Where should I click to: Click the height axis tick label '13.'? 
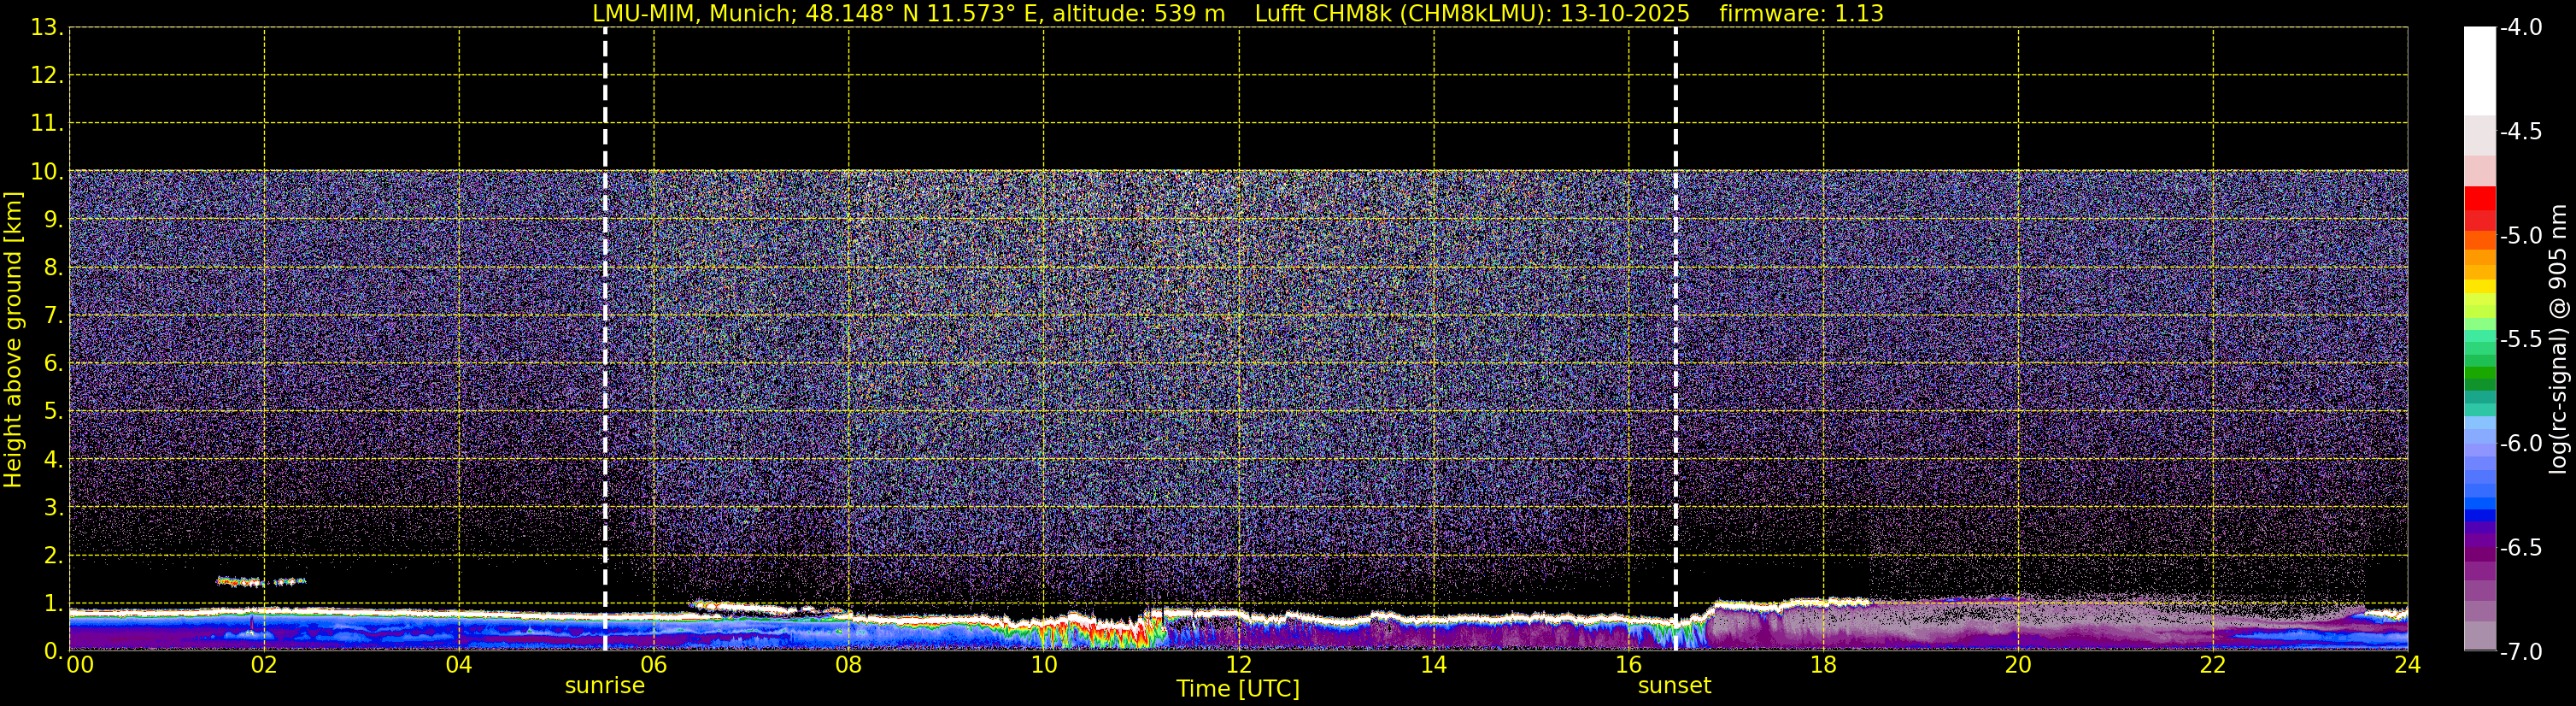click(x=47, y=28)
